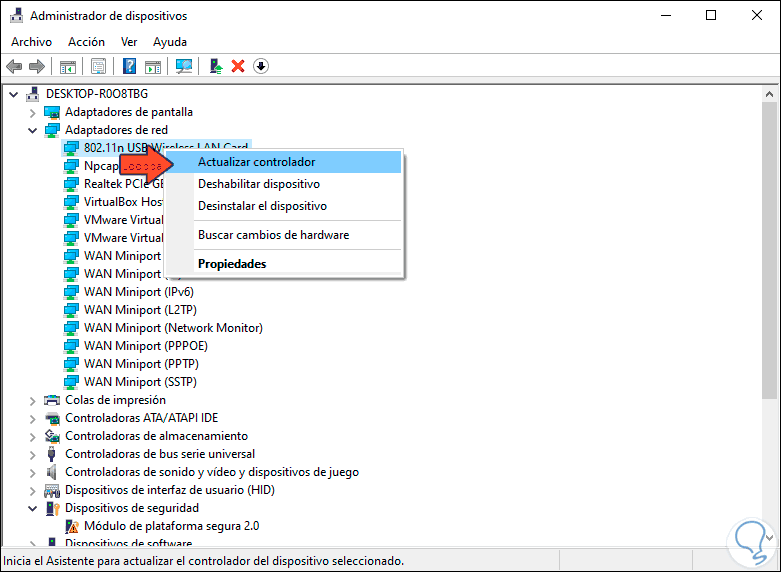Open the Ayuda menu
Viewport: 781px width, 572px height.
[x=170, y=42]
